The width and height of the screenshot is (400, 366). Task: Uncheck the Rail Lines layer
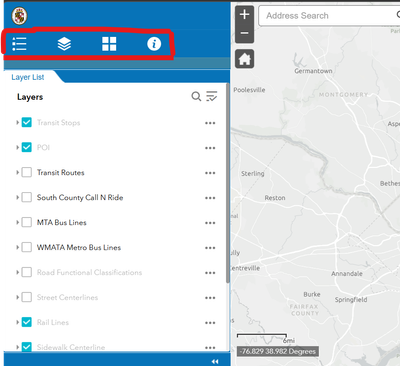tap(27, 322)
